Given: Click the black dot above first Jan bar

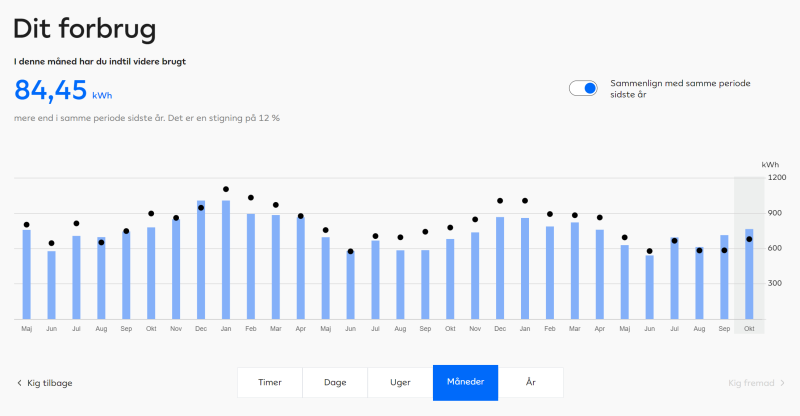Looking at the screenshot, I should coord(226,189).
